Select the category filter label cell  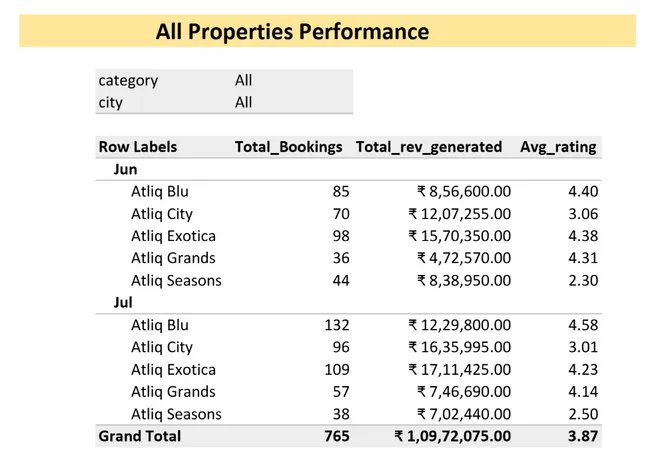[128, 80]
